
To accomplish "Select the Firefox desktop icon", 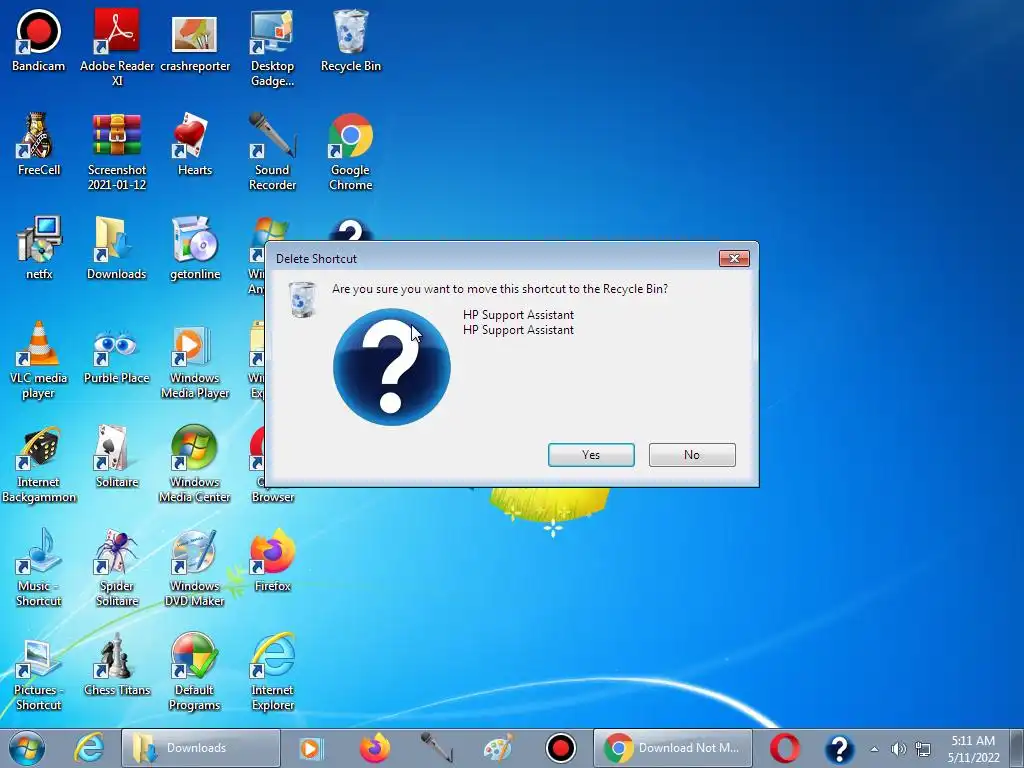I will click(272, 560).
